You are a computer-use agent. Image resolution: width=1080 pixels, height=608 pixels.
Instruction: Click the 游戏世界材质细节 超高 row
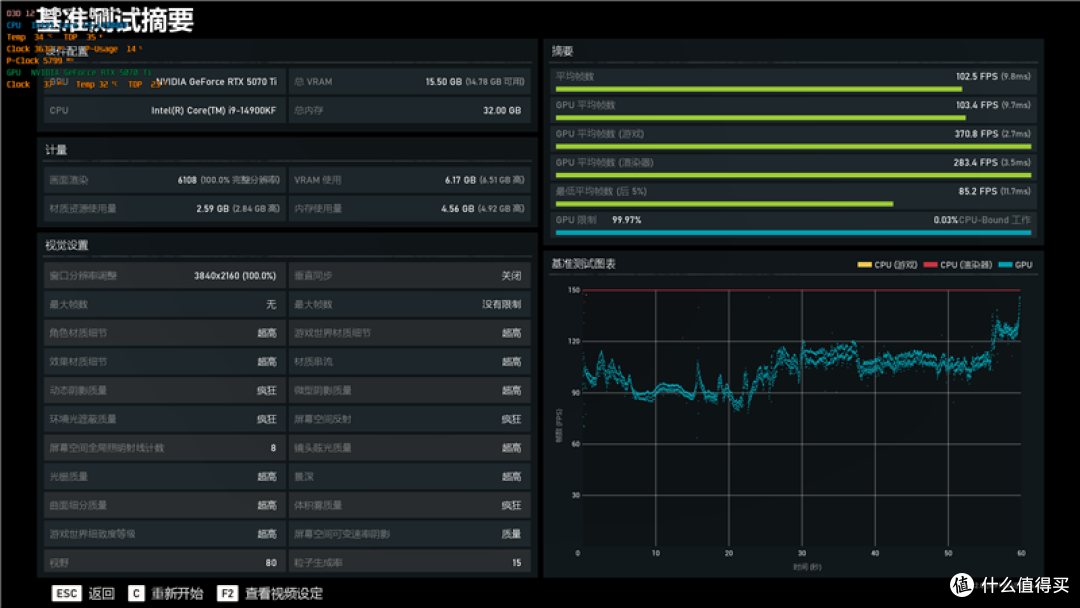pyautogui.click(x=409, y=333)
